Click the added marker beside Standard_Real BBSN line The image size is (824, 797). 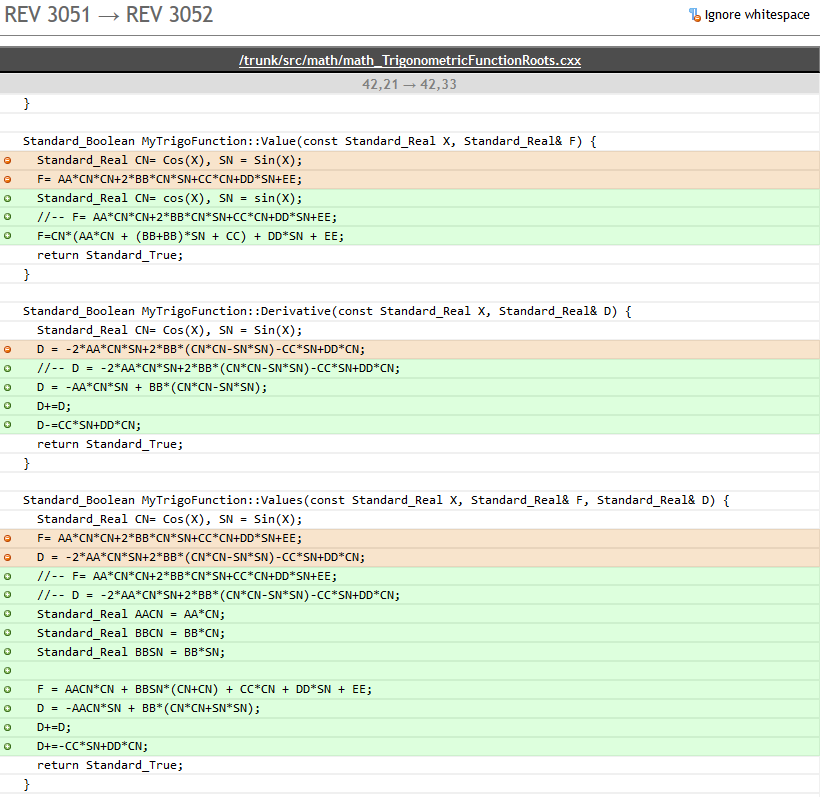8,652
